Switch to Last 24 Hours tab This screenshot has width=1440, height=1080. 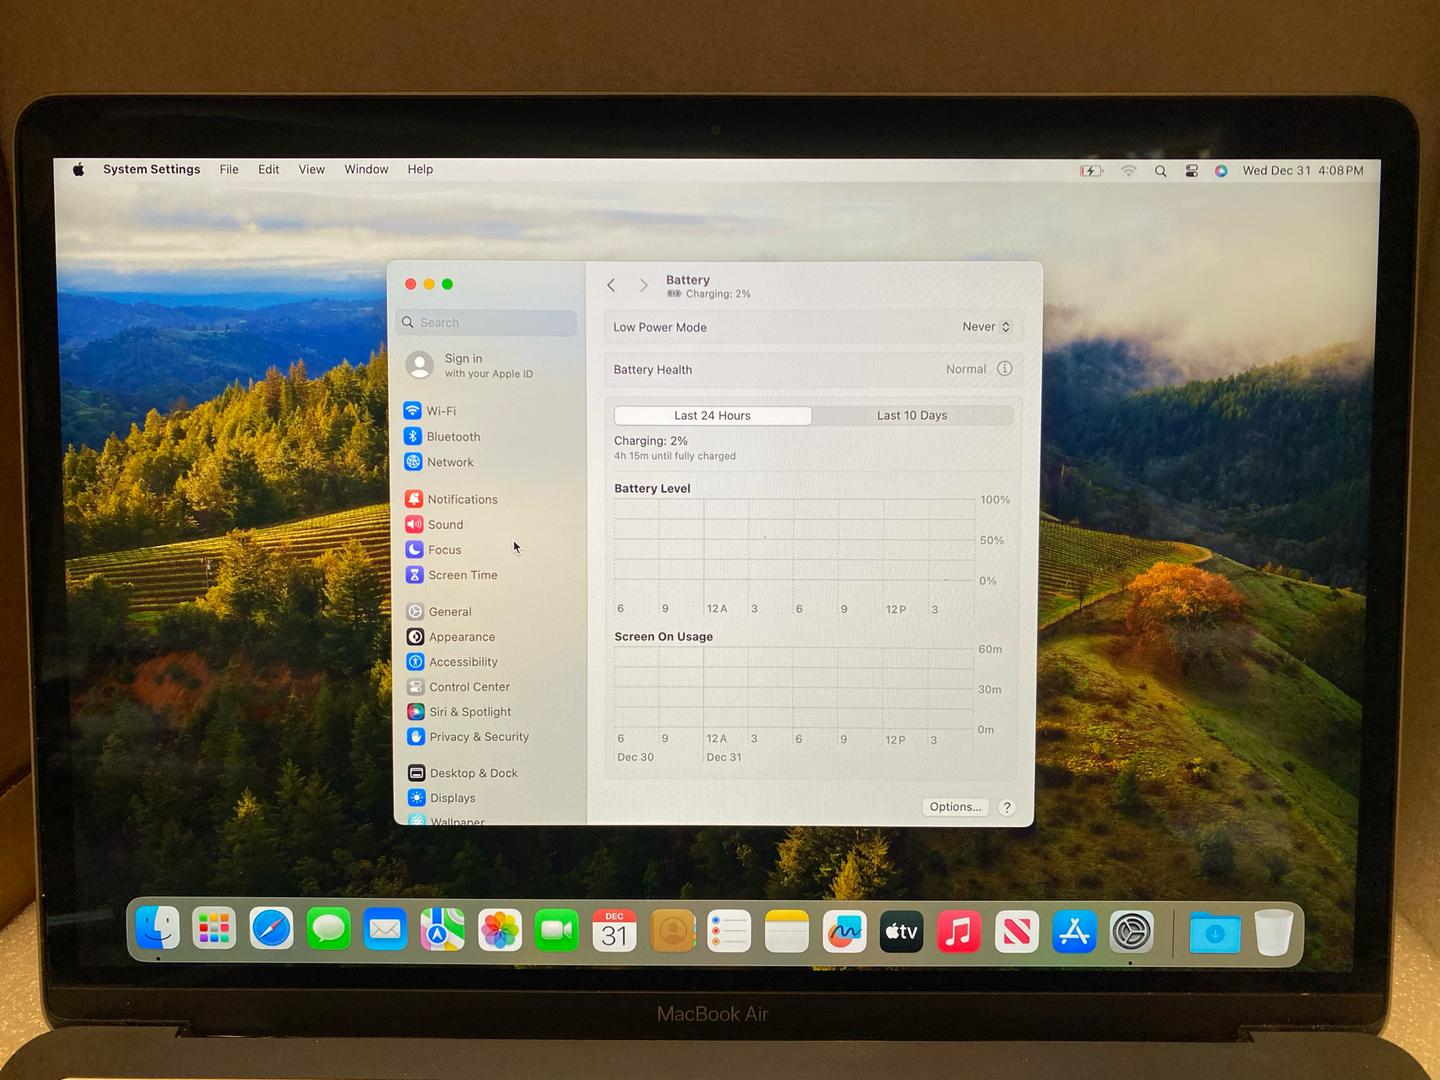(712, 415)
